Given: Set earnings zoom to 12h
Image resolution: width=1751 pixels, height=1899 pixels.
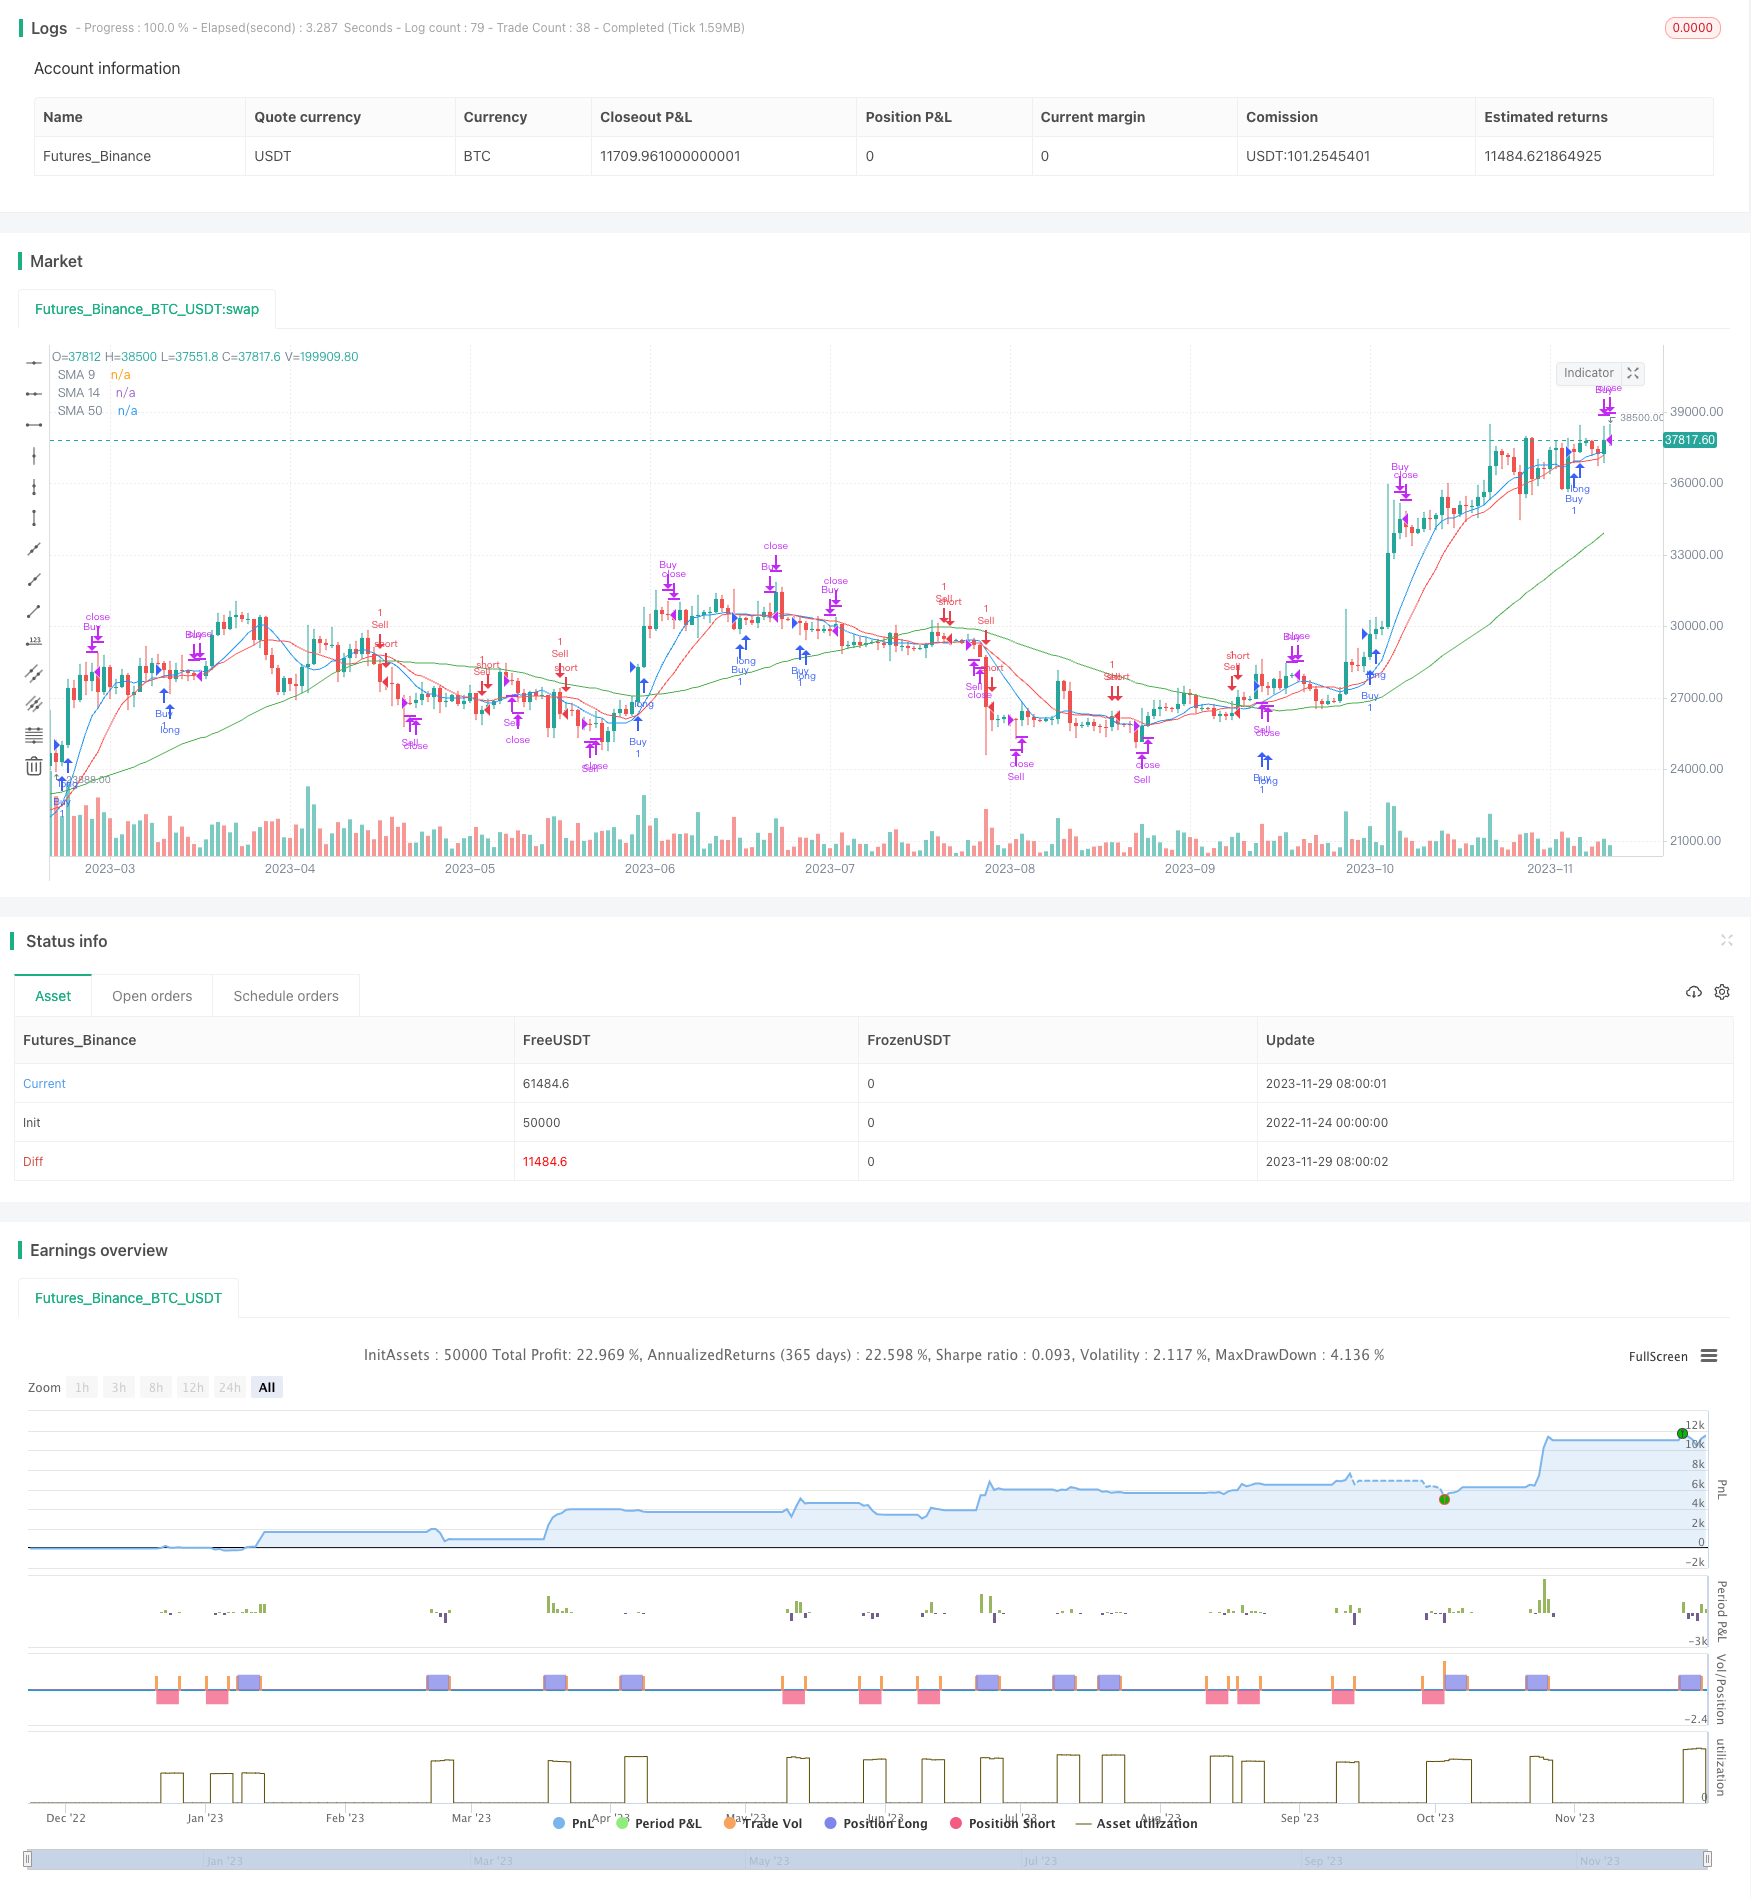Looking at the screenshot, I should click(x=193, y=1387).
